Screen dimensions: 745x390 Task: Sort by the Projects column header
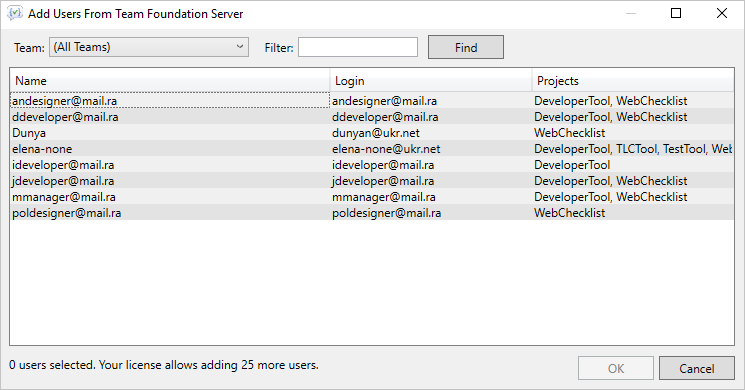click(633, 80)
